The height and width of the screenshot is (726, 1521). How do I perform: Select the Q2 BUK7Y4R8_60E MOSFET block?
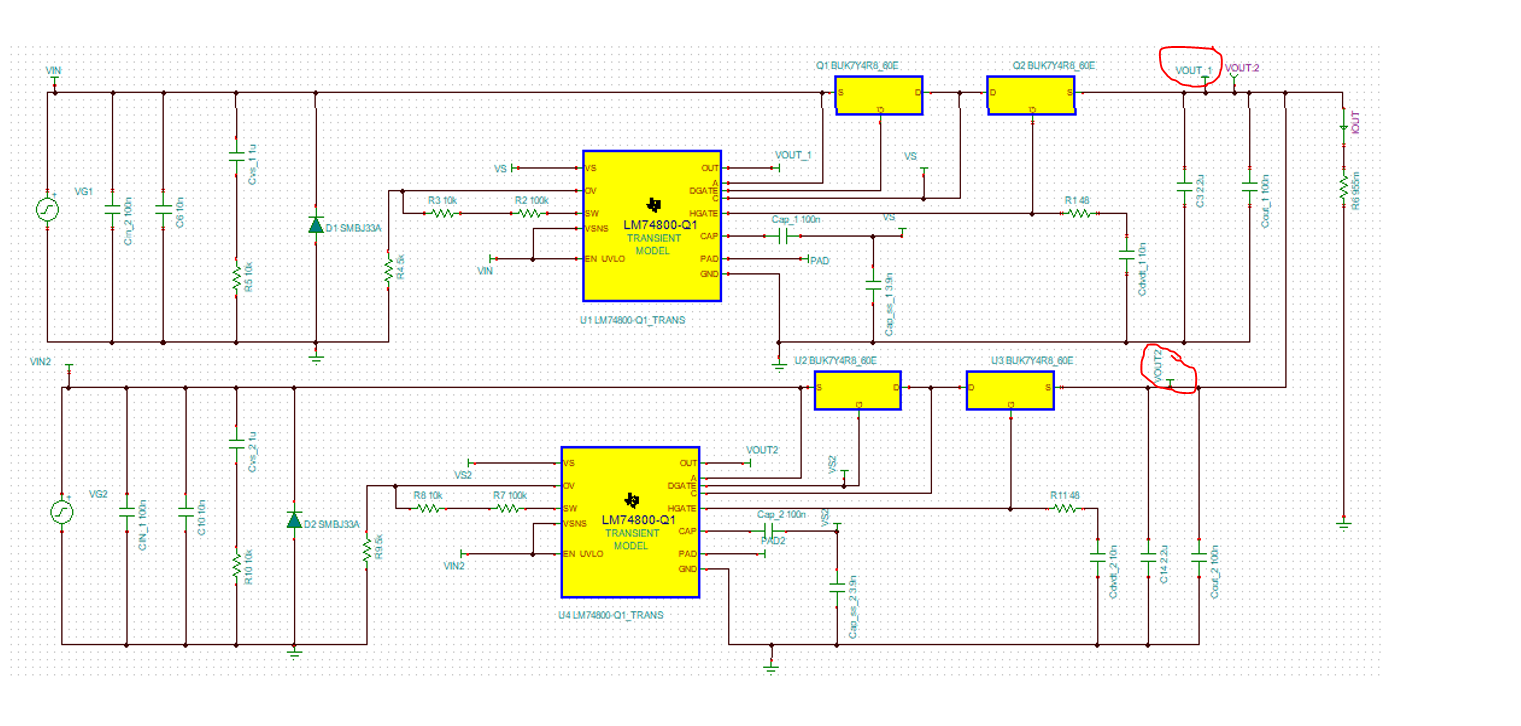pos(1031,96)
